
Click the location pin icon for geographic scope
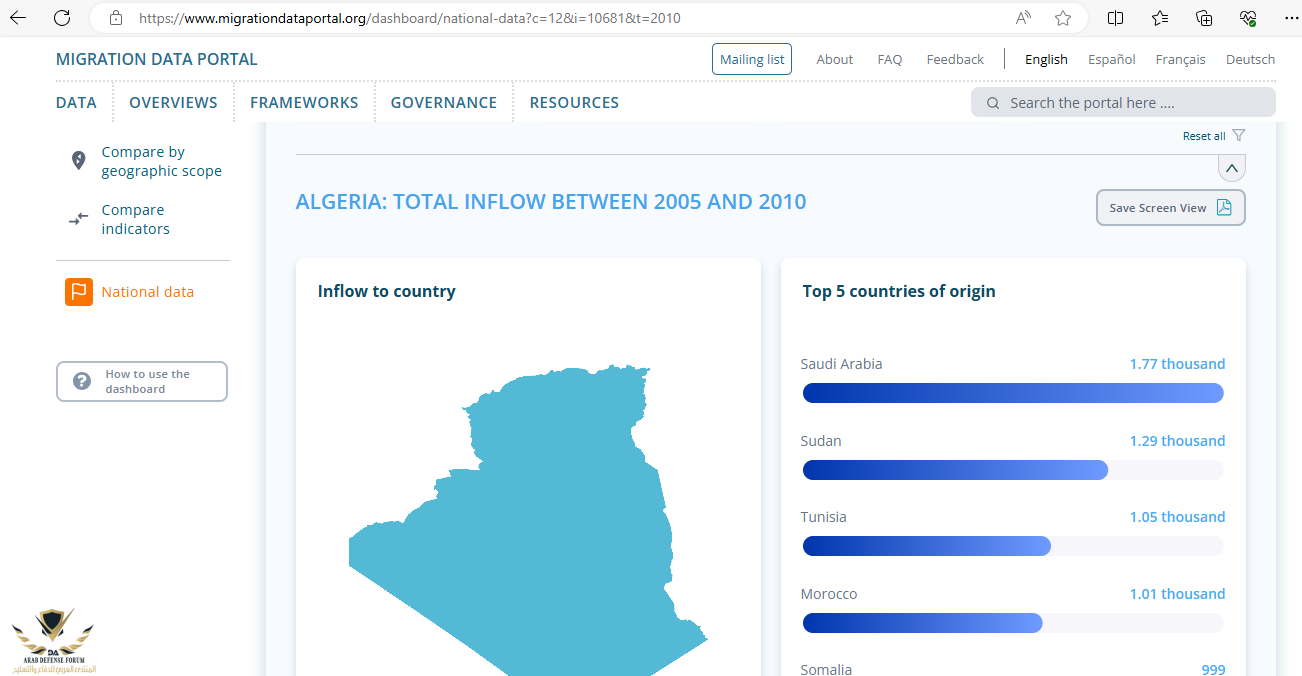[x=78, y=161]
